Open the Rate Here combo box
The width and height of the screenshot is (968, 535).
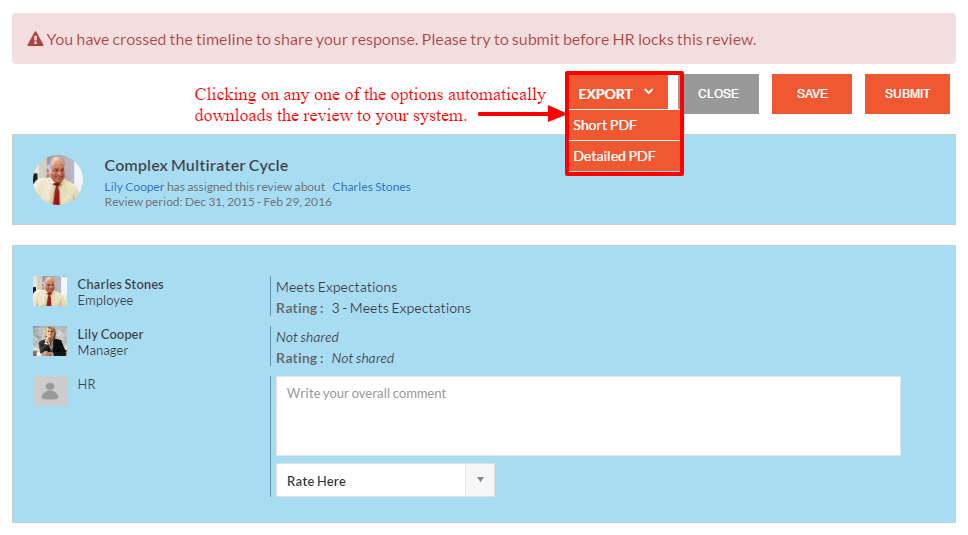pos(385,480)
